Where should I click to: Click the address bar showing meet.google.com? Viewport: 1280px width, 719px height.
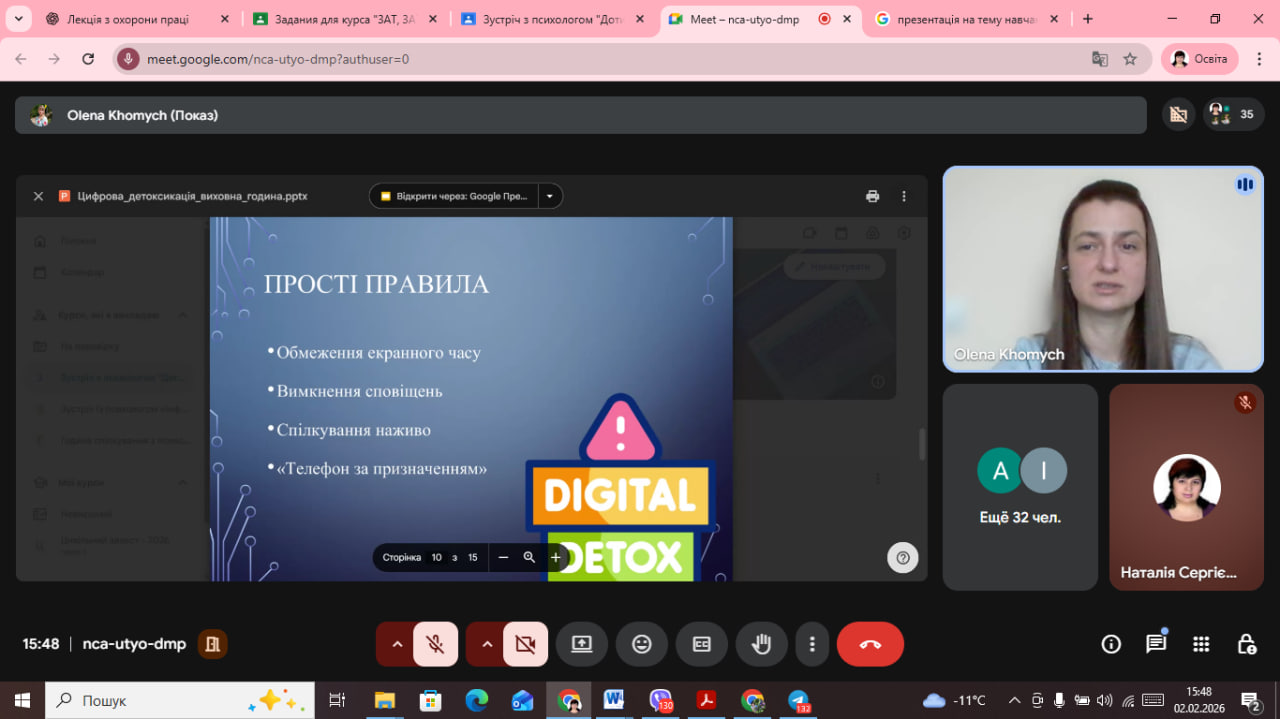coord(600,59)
